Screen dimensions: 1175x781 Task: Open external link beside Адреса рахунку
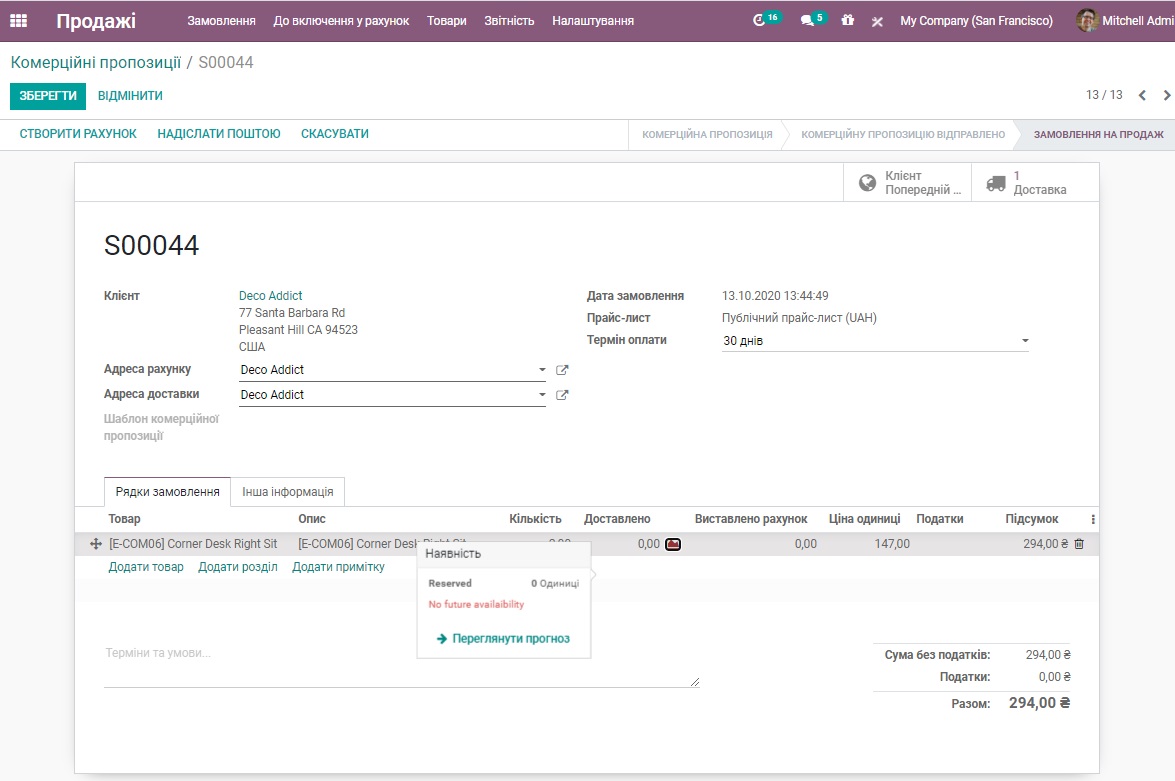coord(562,370)
